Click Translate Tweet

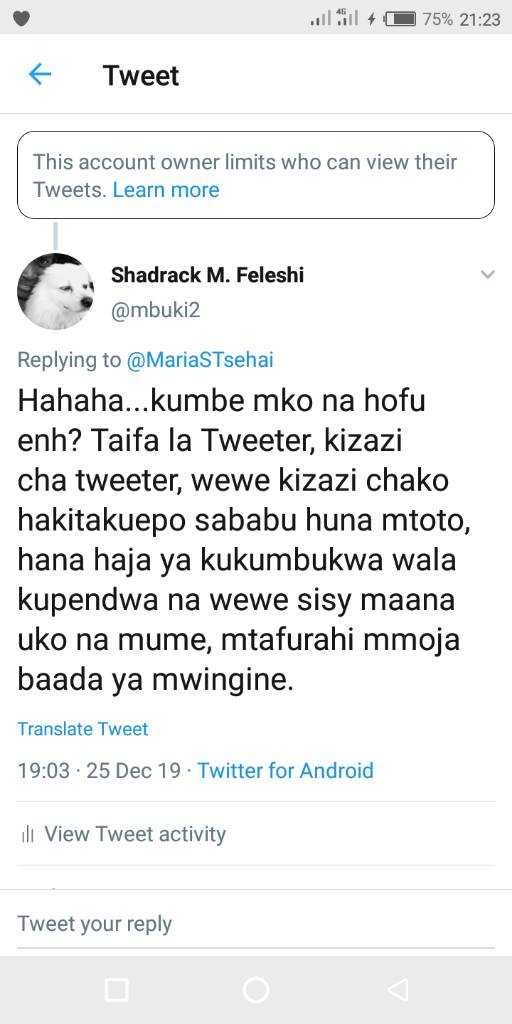(x=83, y=729)
